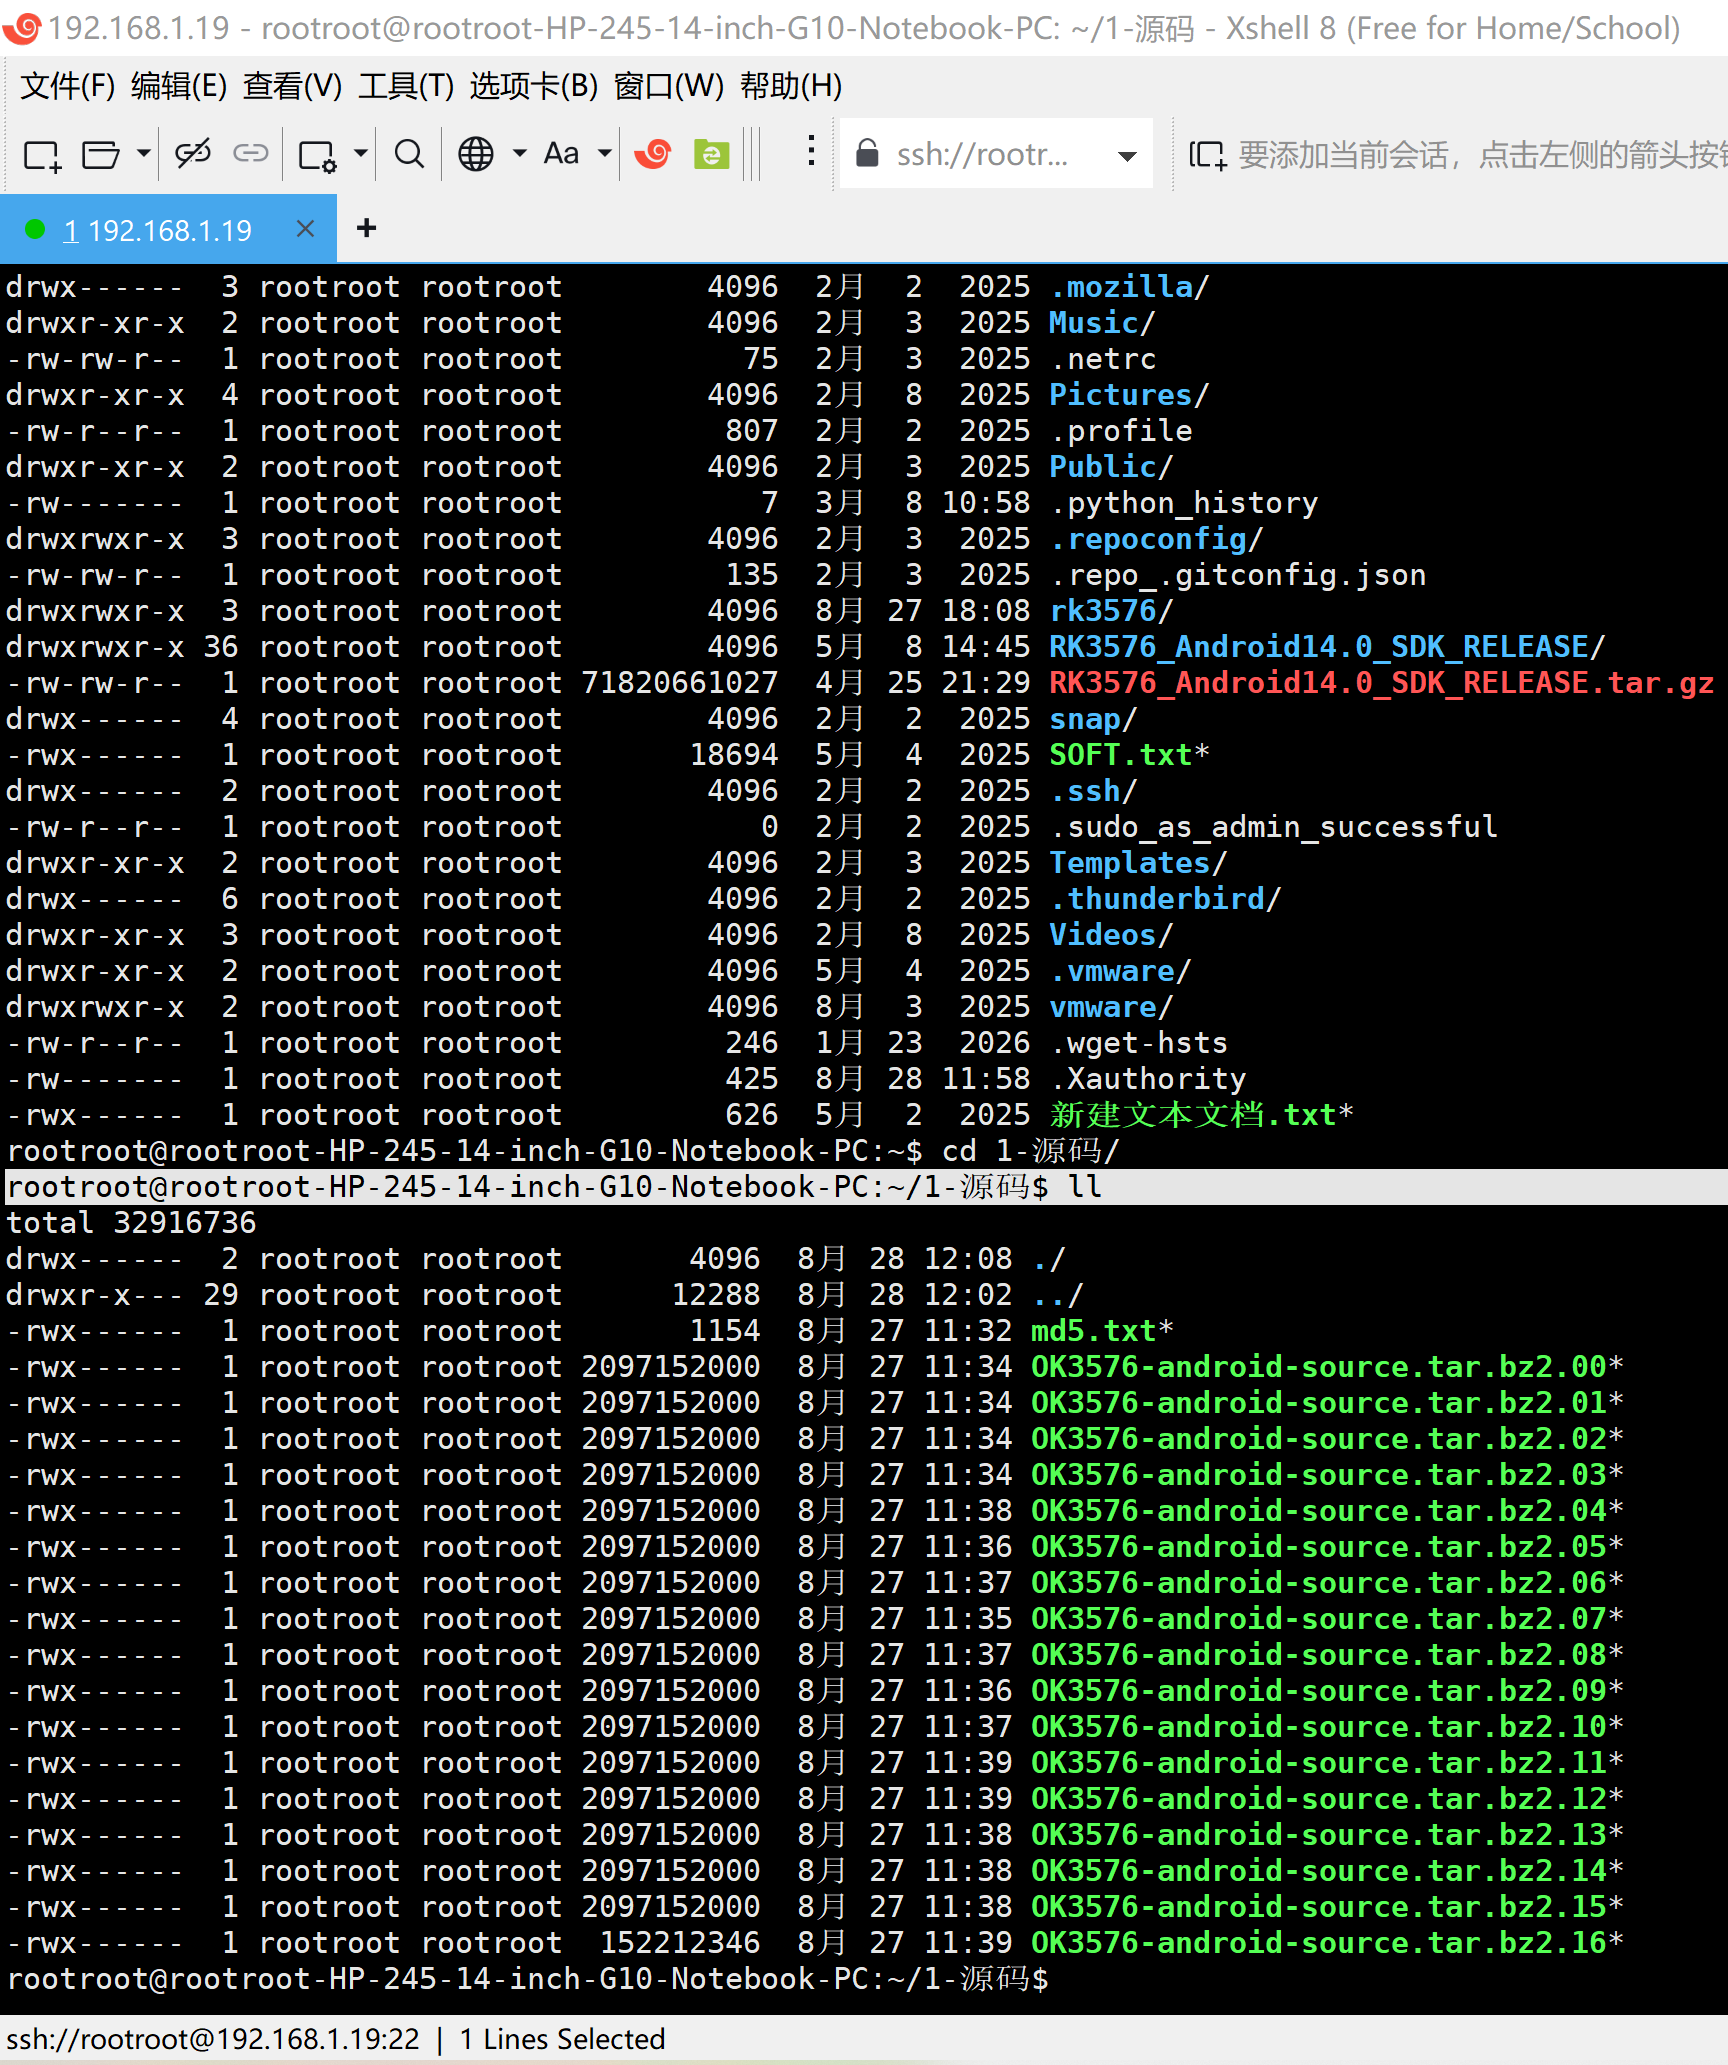Image resolution: width=1728 pixels, height=2065 pixels.
Task: Add a new tab with plus button
Action: [x=367, y=228]
